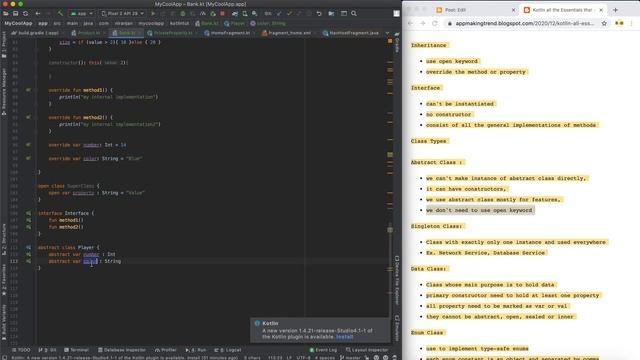Open the Device File Explorer side panel
This screenshot has height=360, width=640.
click(x=397, y=280)
